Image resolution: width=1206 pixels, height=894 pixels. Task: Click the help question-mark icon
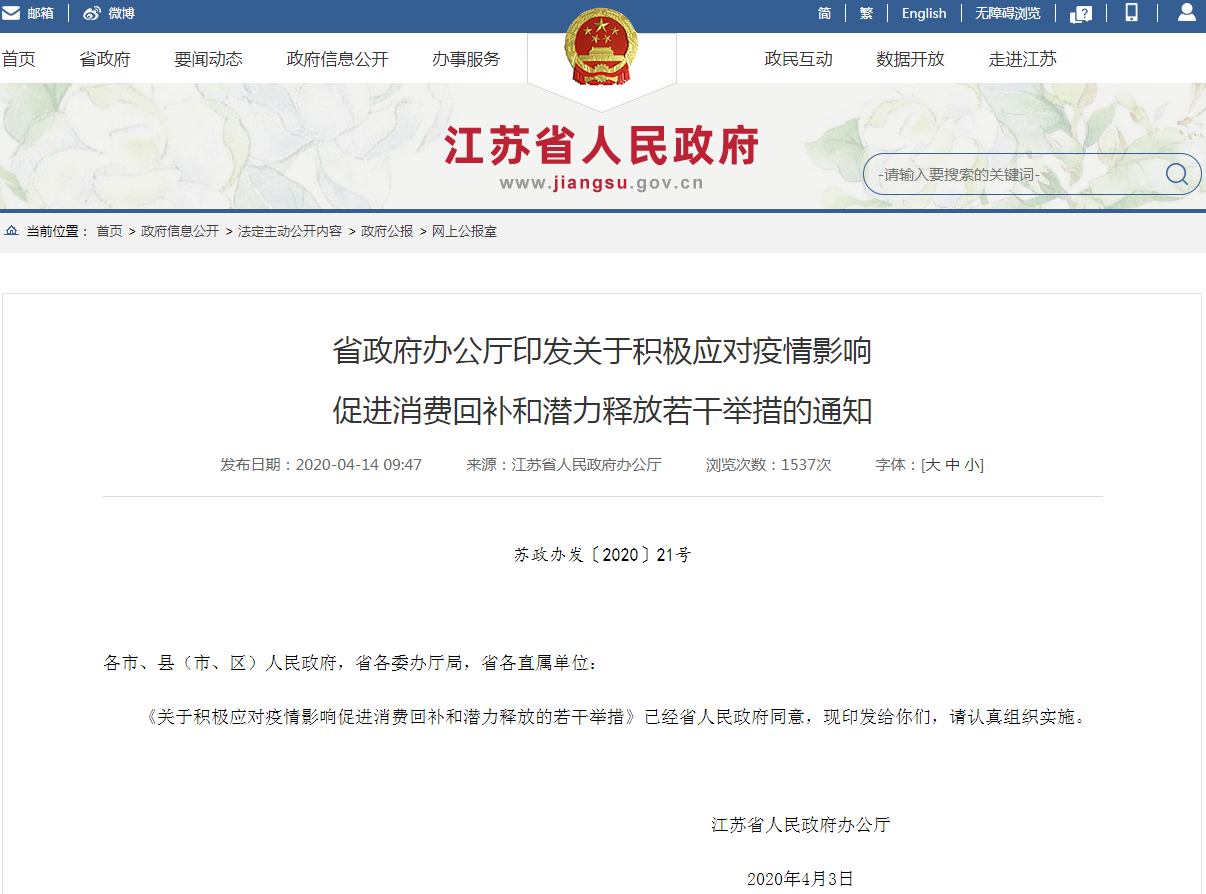point(1081,13)
